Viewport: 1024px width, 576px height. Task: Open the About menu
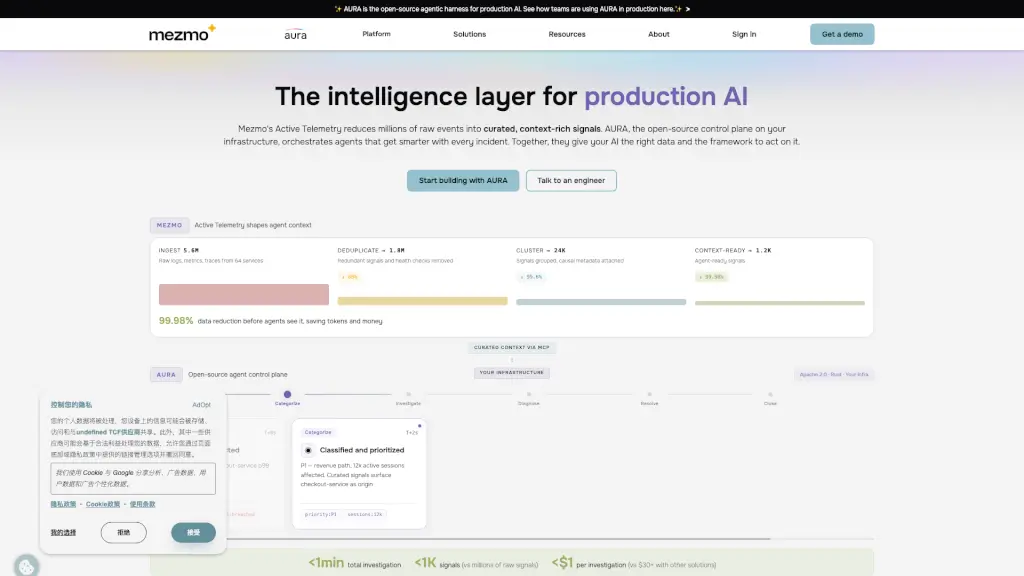(658, 34)
